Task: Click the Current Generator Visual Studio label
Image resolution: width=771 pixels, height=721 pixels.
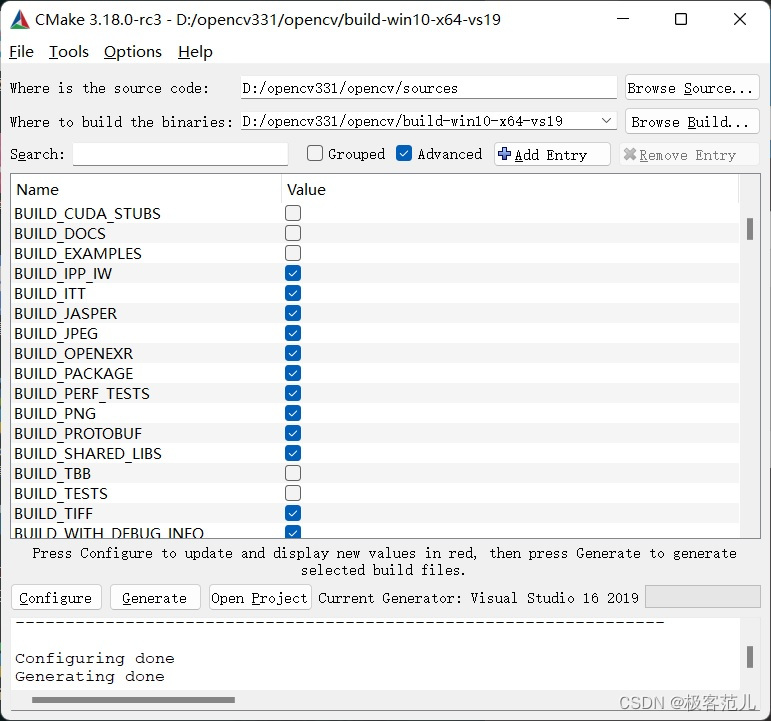Action: pyautogui.click(x=478, y=598)
